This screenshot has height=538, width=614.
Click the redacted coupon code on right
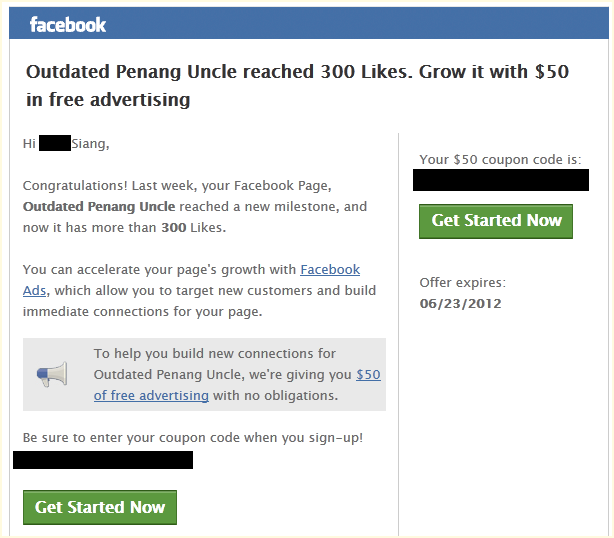501,180
